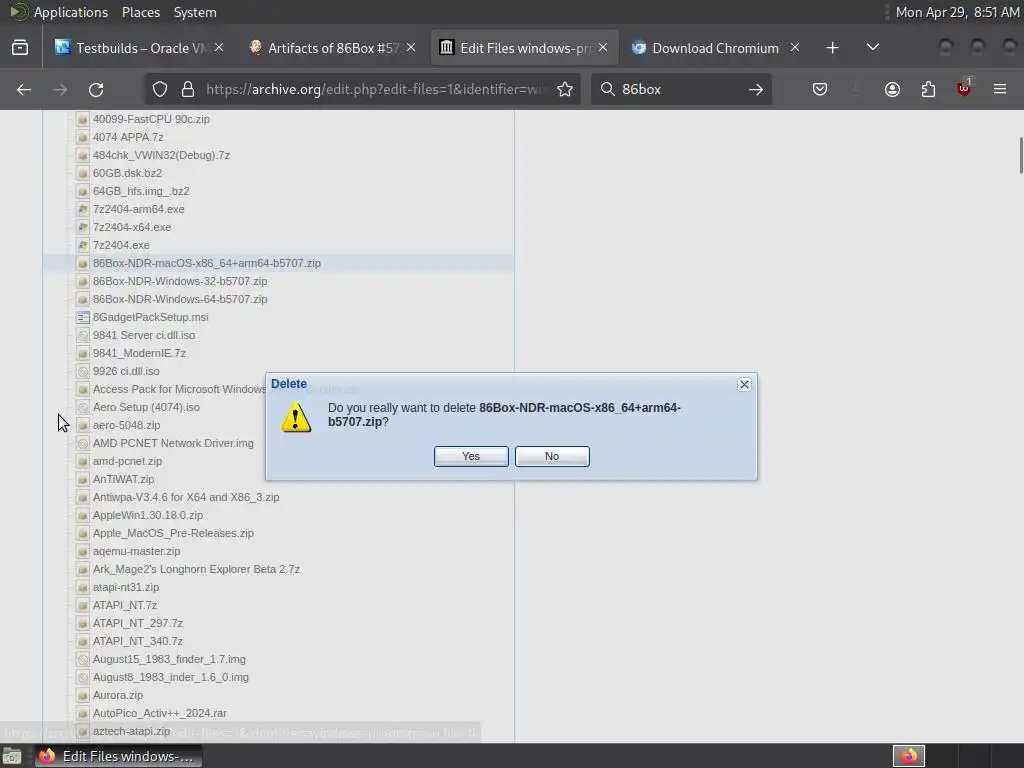Open the Firefox account icon
Image resolution: width=1024 pixels, height=768 pixels.
[x=892, y=89]
